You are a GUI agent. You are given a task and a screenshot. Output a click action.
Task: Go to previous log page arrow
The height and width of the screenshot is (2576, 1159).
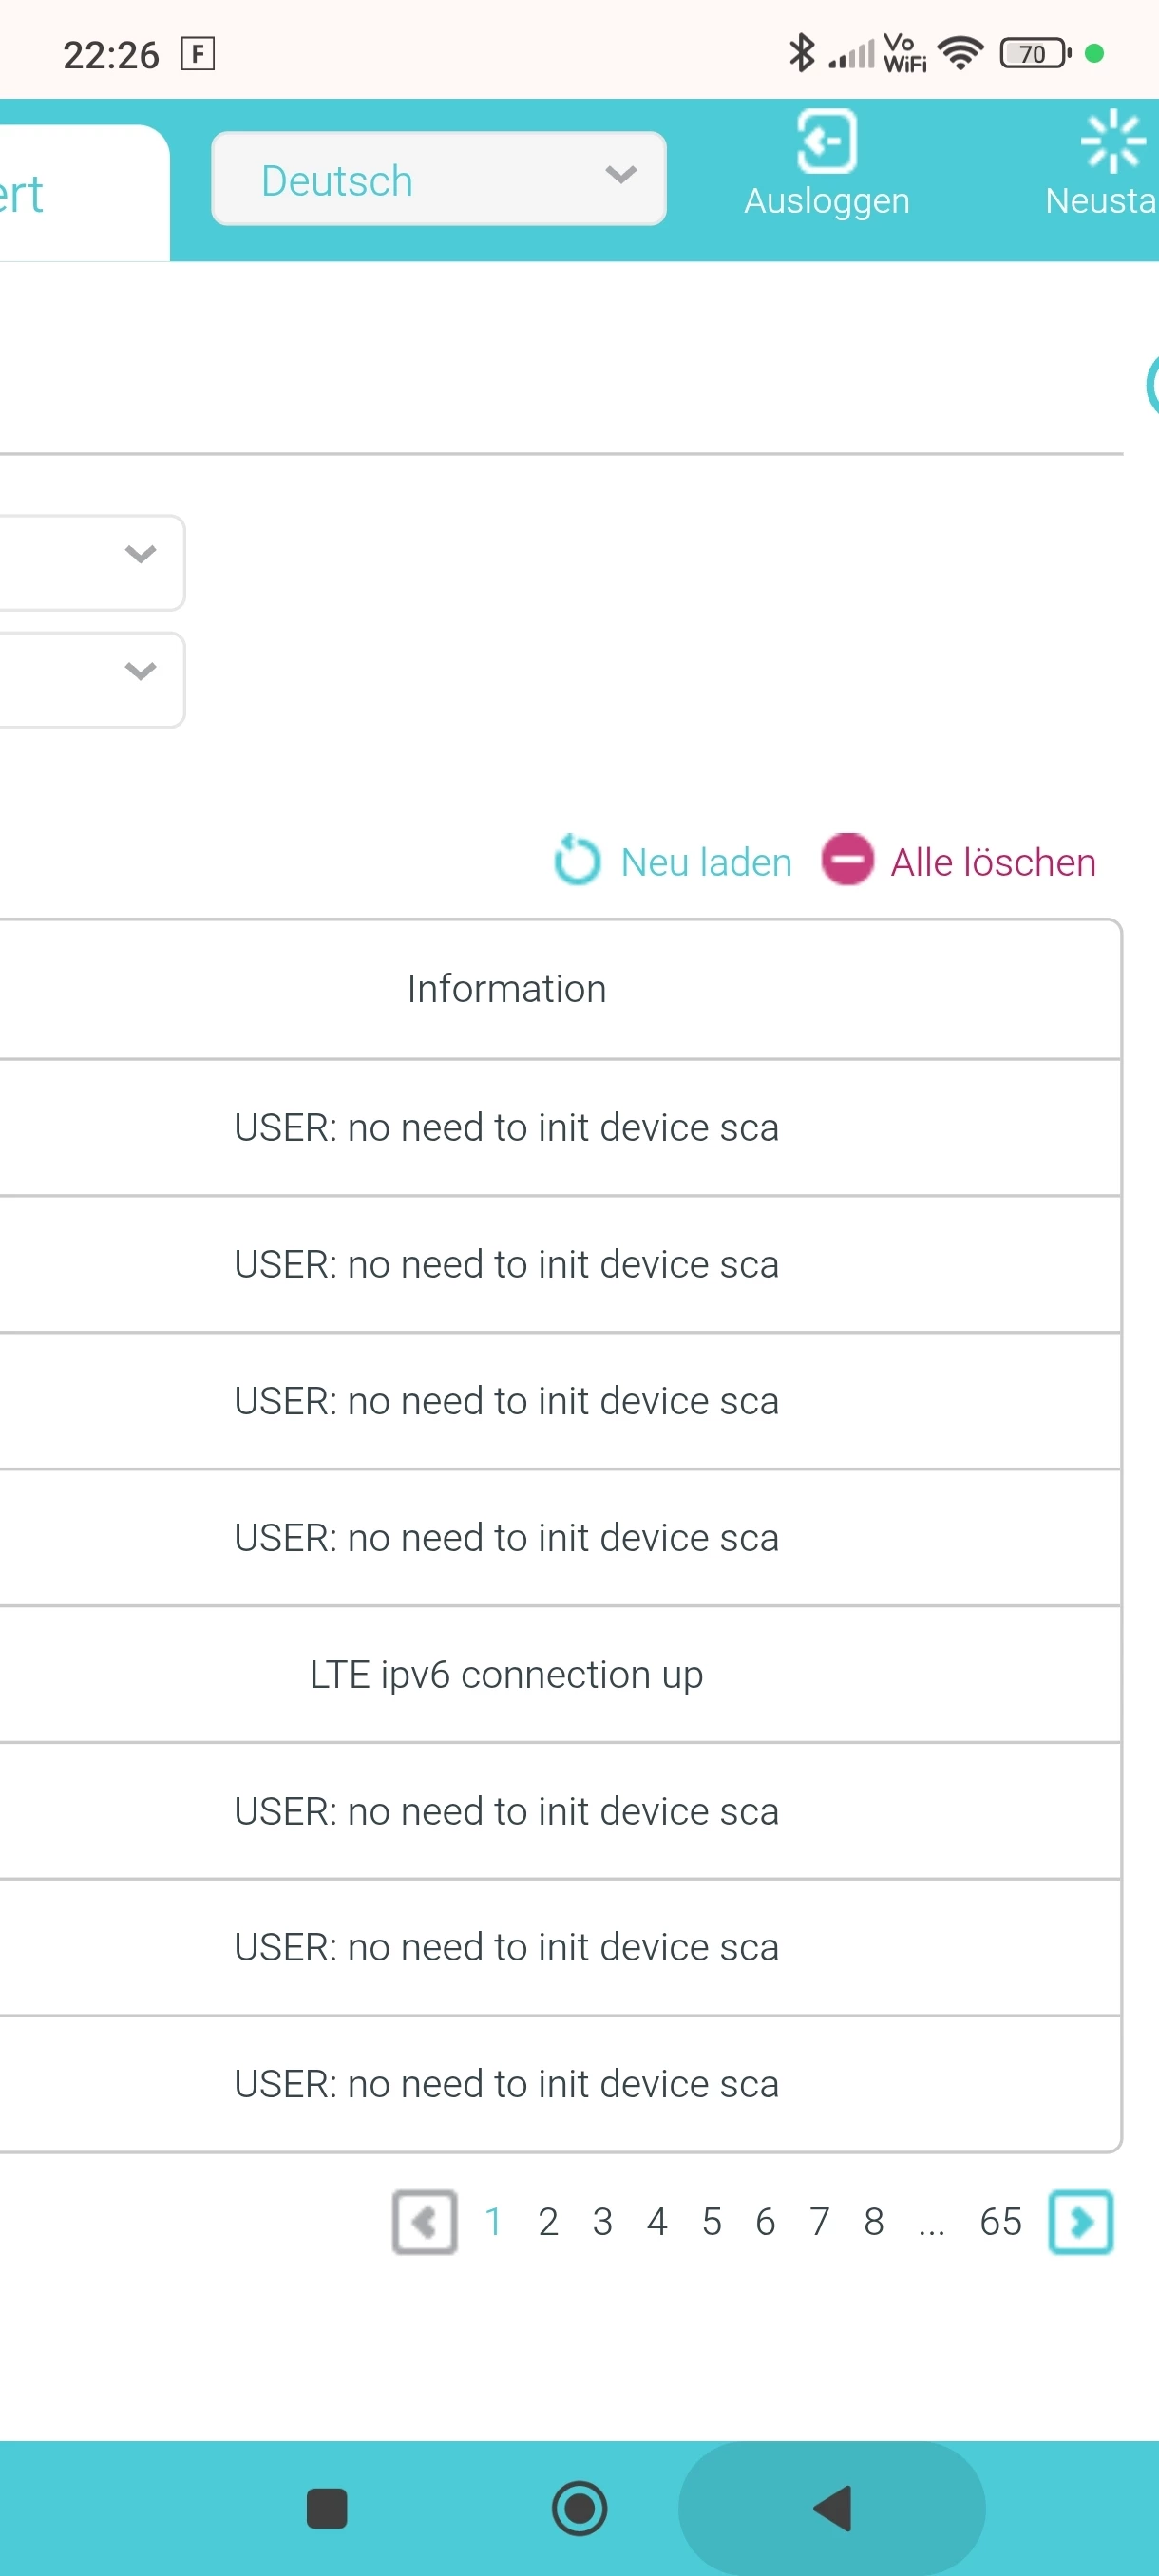point(425,2222)
